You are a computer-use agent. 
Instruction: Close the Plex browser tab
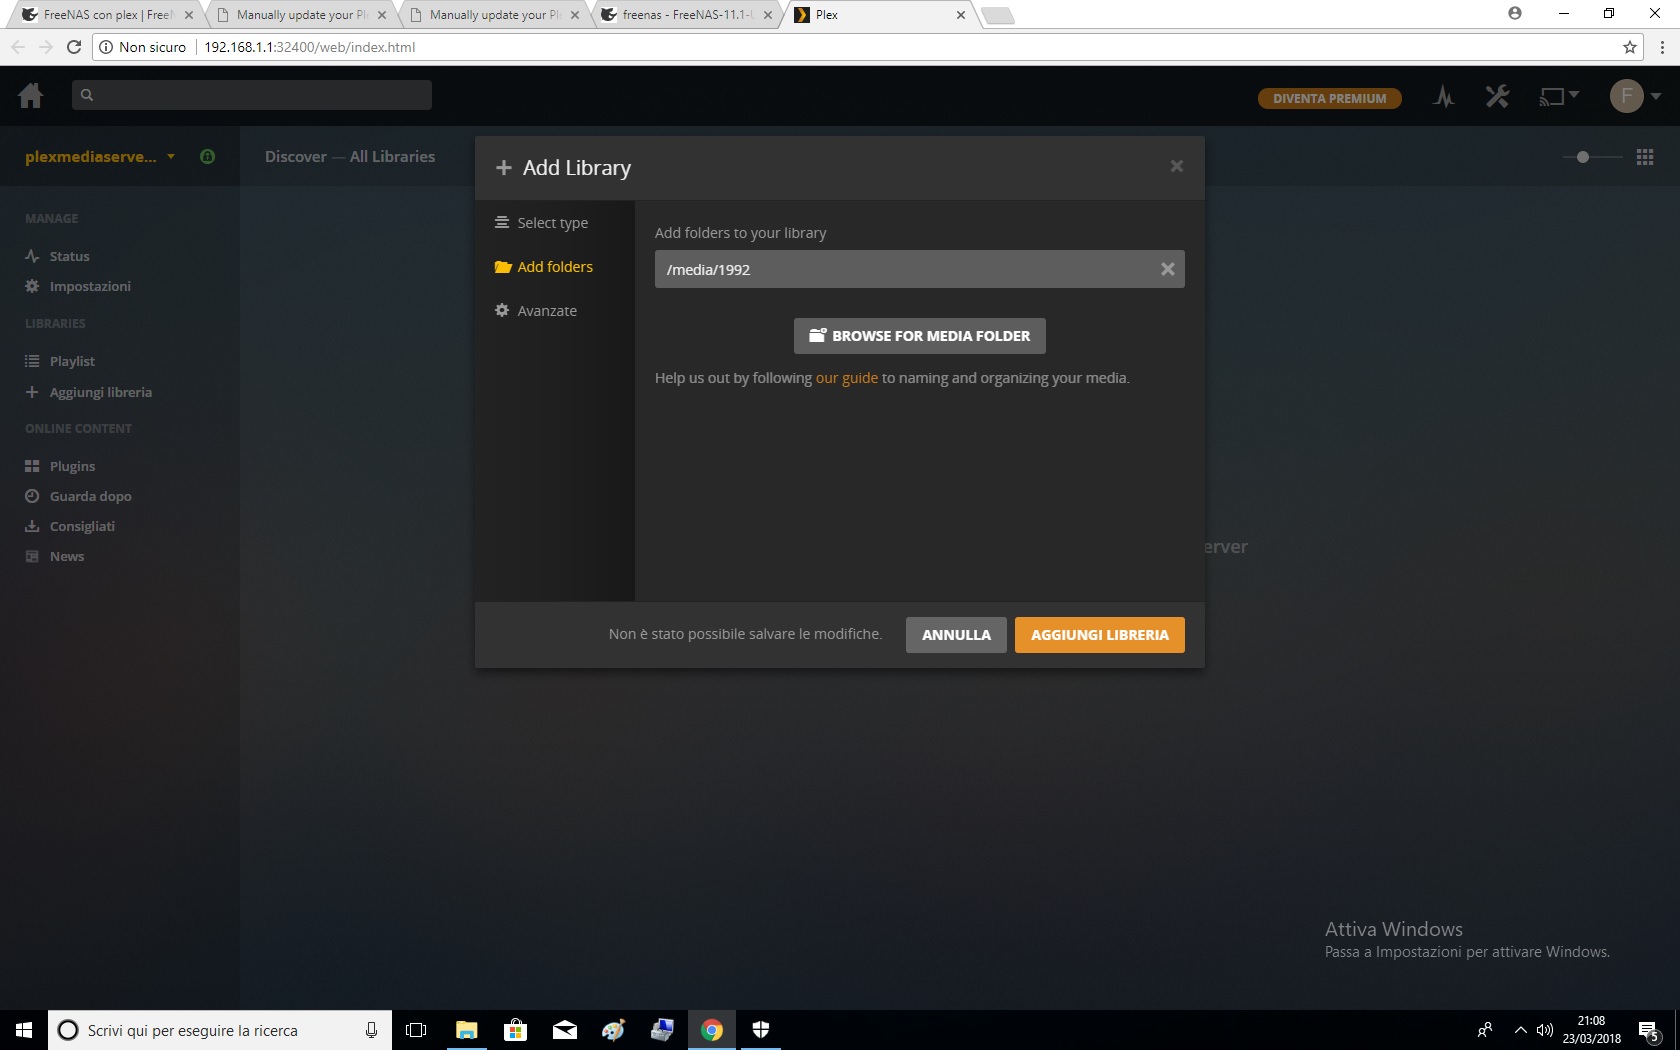pos(961,15)
